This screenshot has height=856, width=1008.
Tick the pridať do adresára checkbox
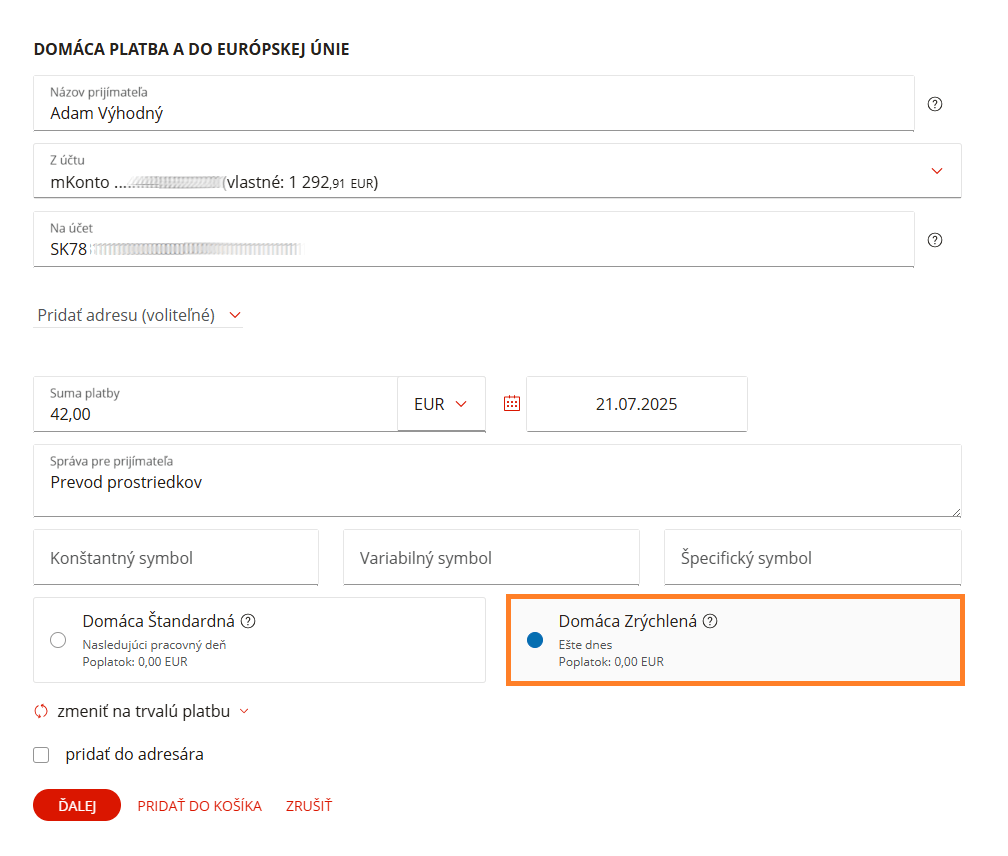(x=41, y=755)
